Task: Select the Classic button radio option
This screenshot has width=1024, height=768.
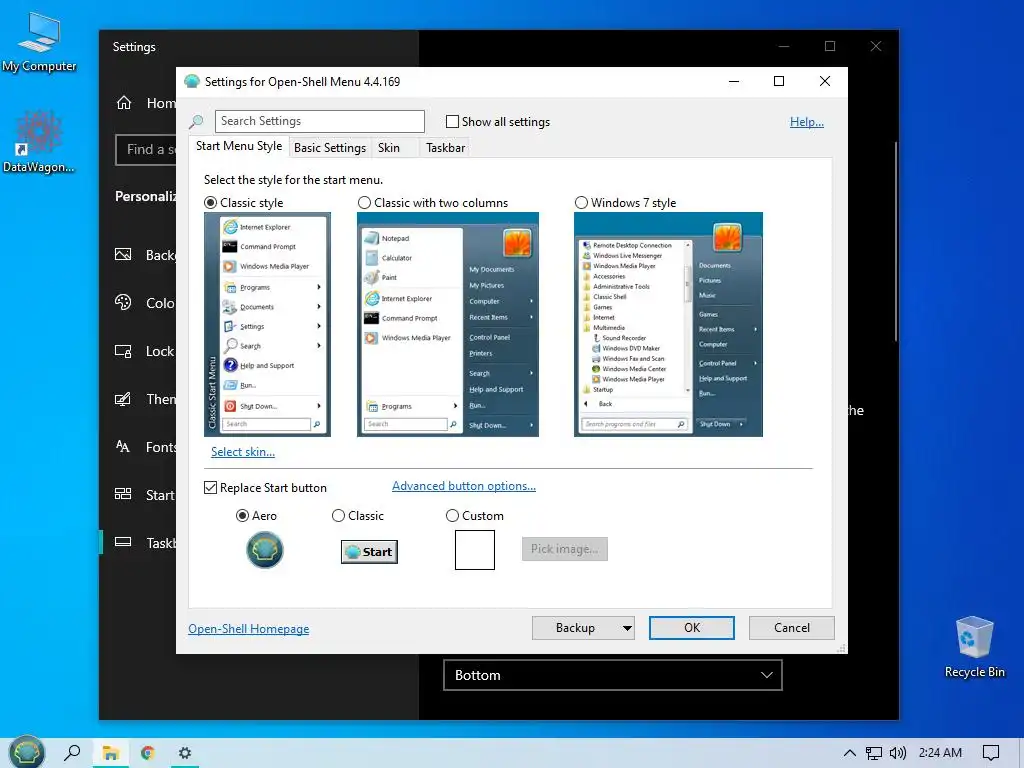Action: (x=338, y=516)
